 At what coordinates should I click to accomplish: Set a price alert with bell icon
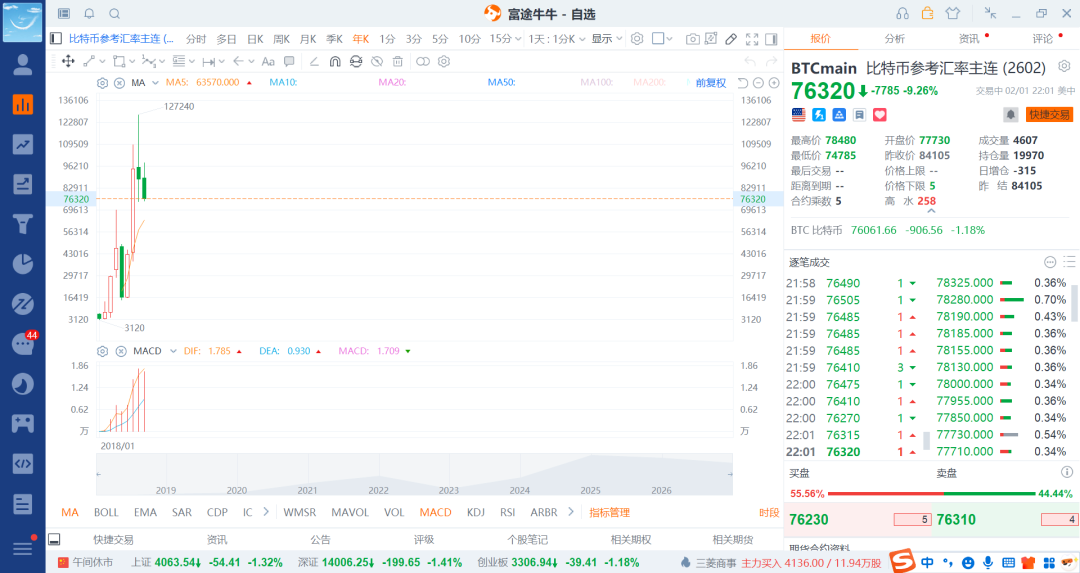[x=1010, y=114]
